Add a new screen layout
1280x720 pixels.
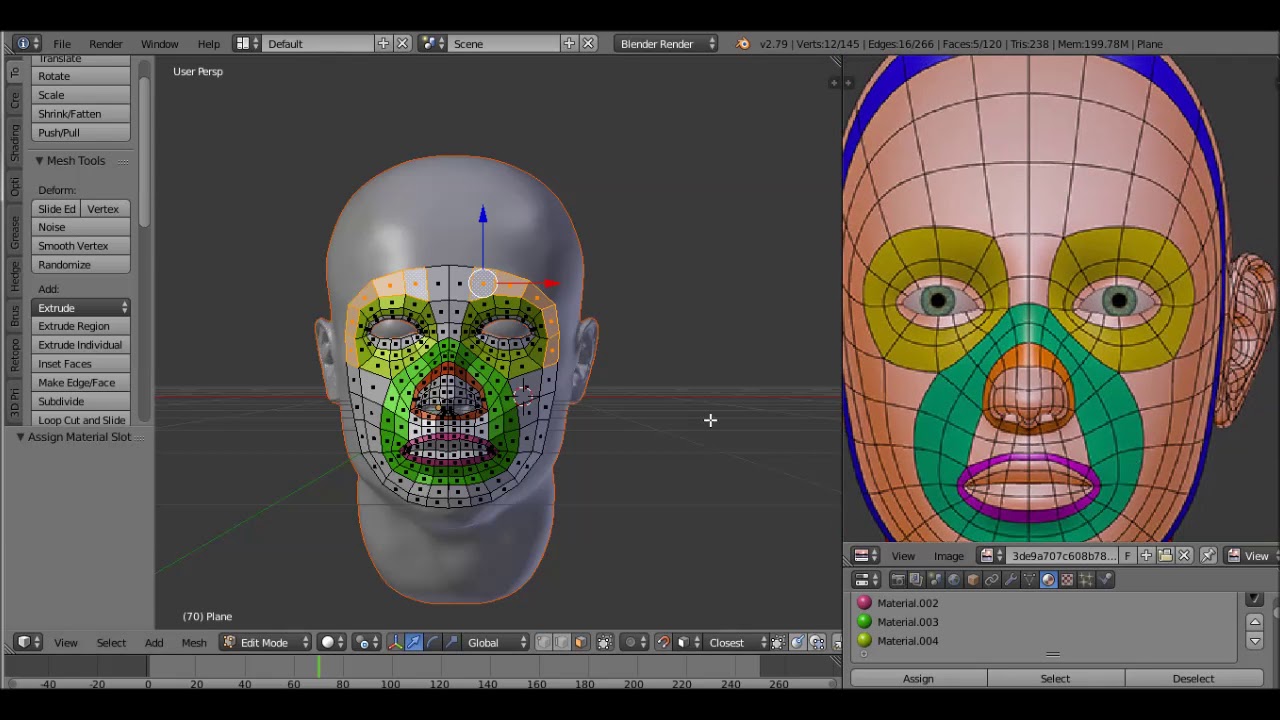click(x=383, y=44)
